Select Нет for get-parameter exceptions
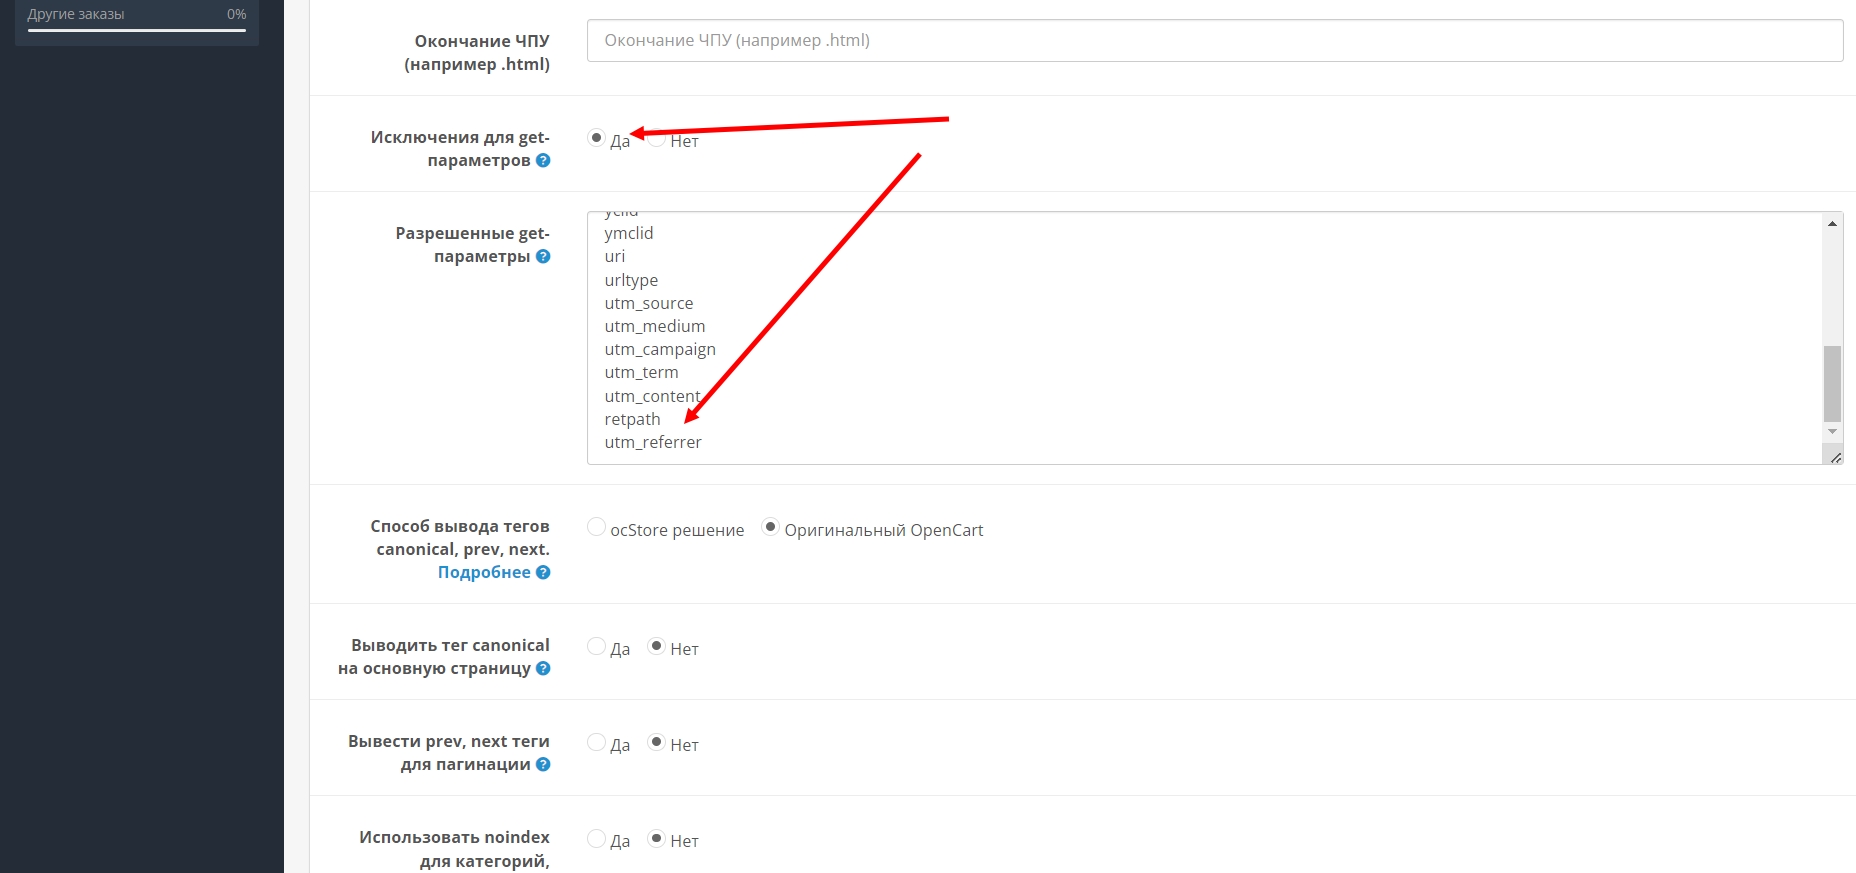 coord(657,139)
